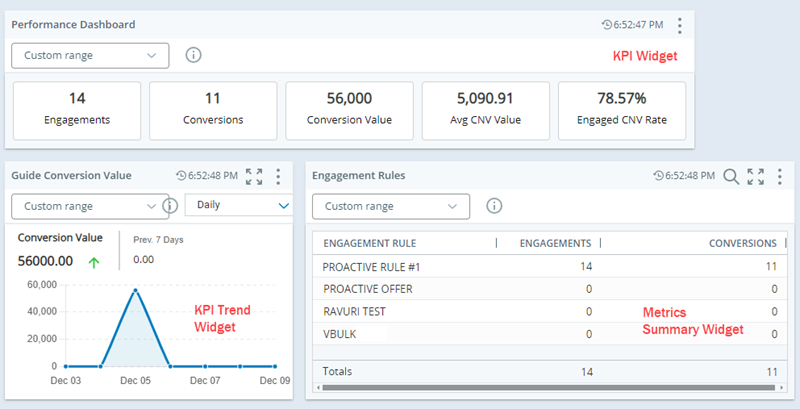Screen dimensions: 800x409
Task: Click info icon in Engagement Rules widget
Action: [494, 206]
